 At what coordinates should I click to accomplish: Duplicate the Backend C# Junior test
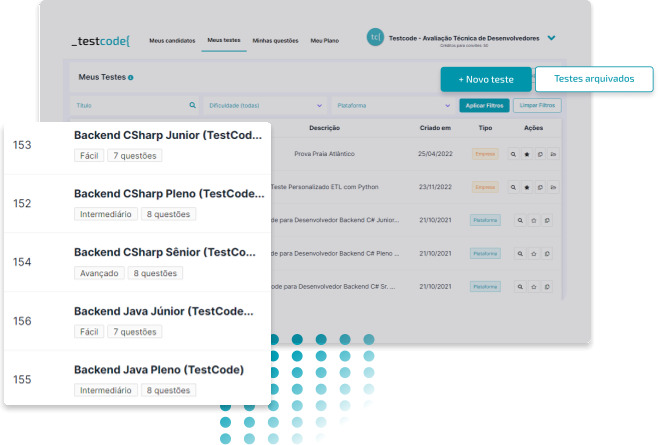[x=546, y=220]
